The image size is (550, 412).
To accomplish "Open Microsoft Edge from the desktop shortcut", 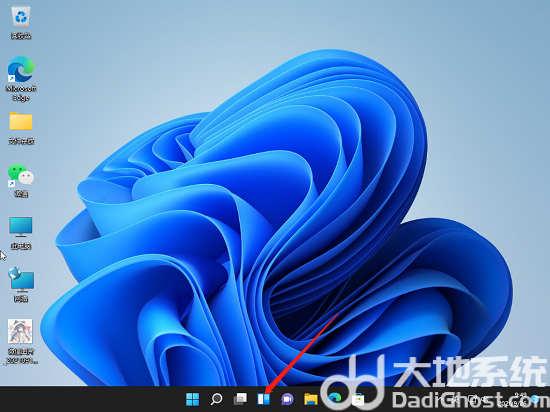I will coord(21,69).
